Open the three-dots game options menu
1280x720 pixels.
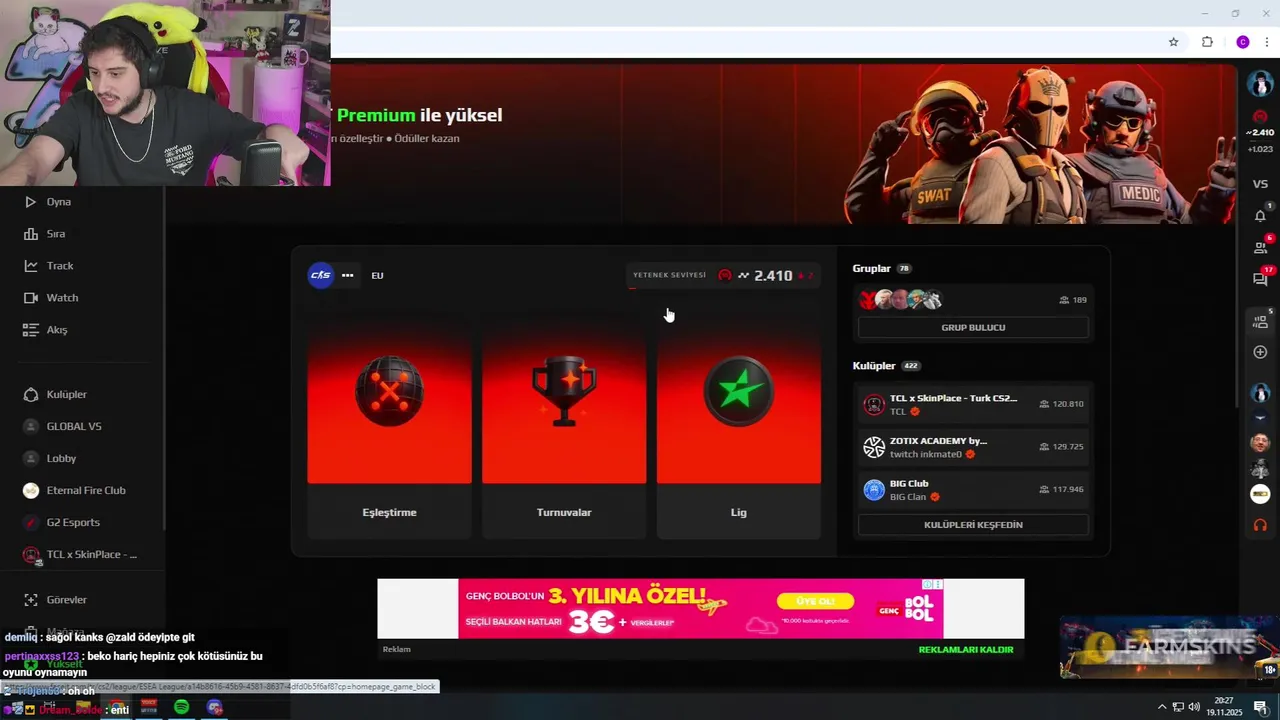[x=347, y=275]
